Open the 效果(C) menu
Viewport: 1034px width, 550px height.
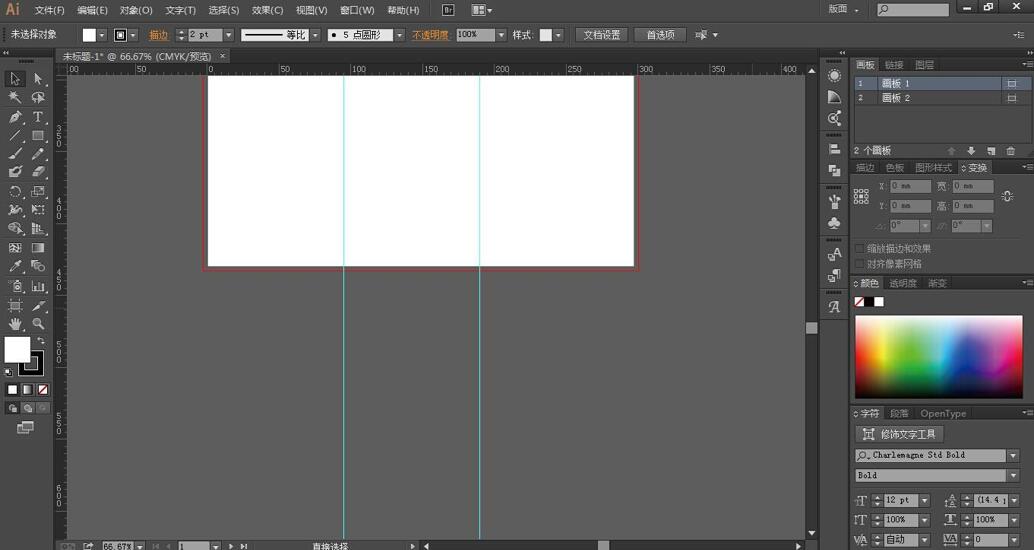coord(267,10)
